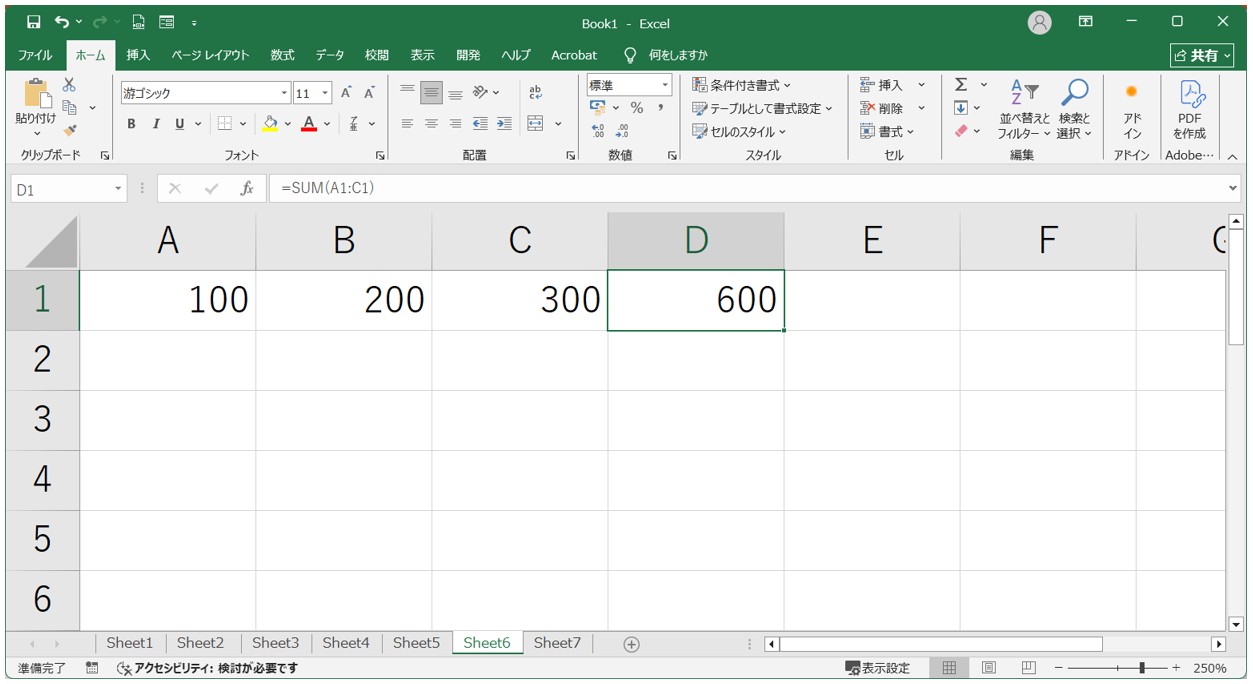This screenshot has width=1253, height=684.
Task: Click the red Font Color swatch button
Action: click(309, 124)
